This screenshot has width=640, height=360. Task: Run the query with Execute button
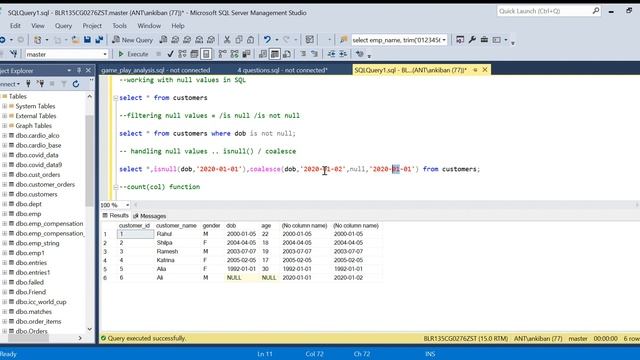point(133,54)
